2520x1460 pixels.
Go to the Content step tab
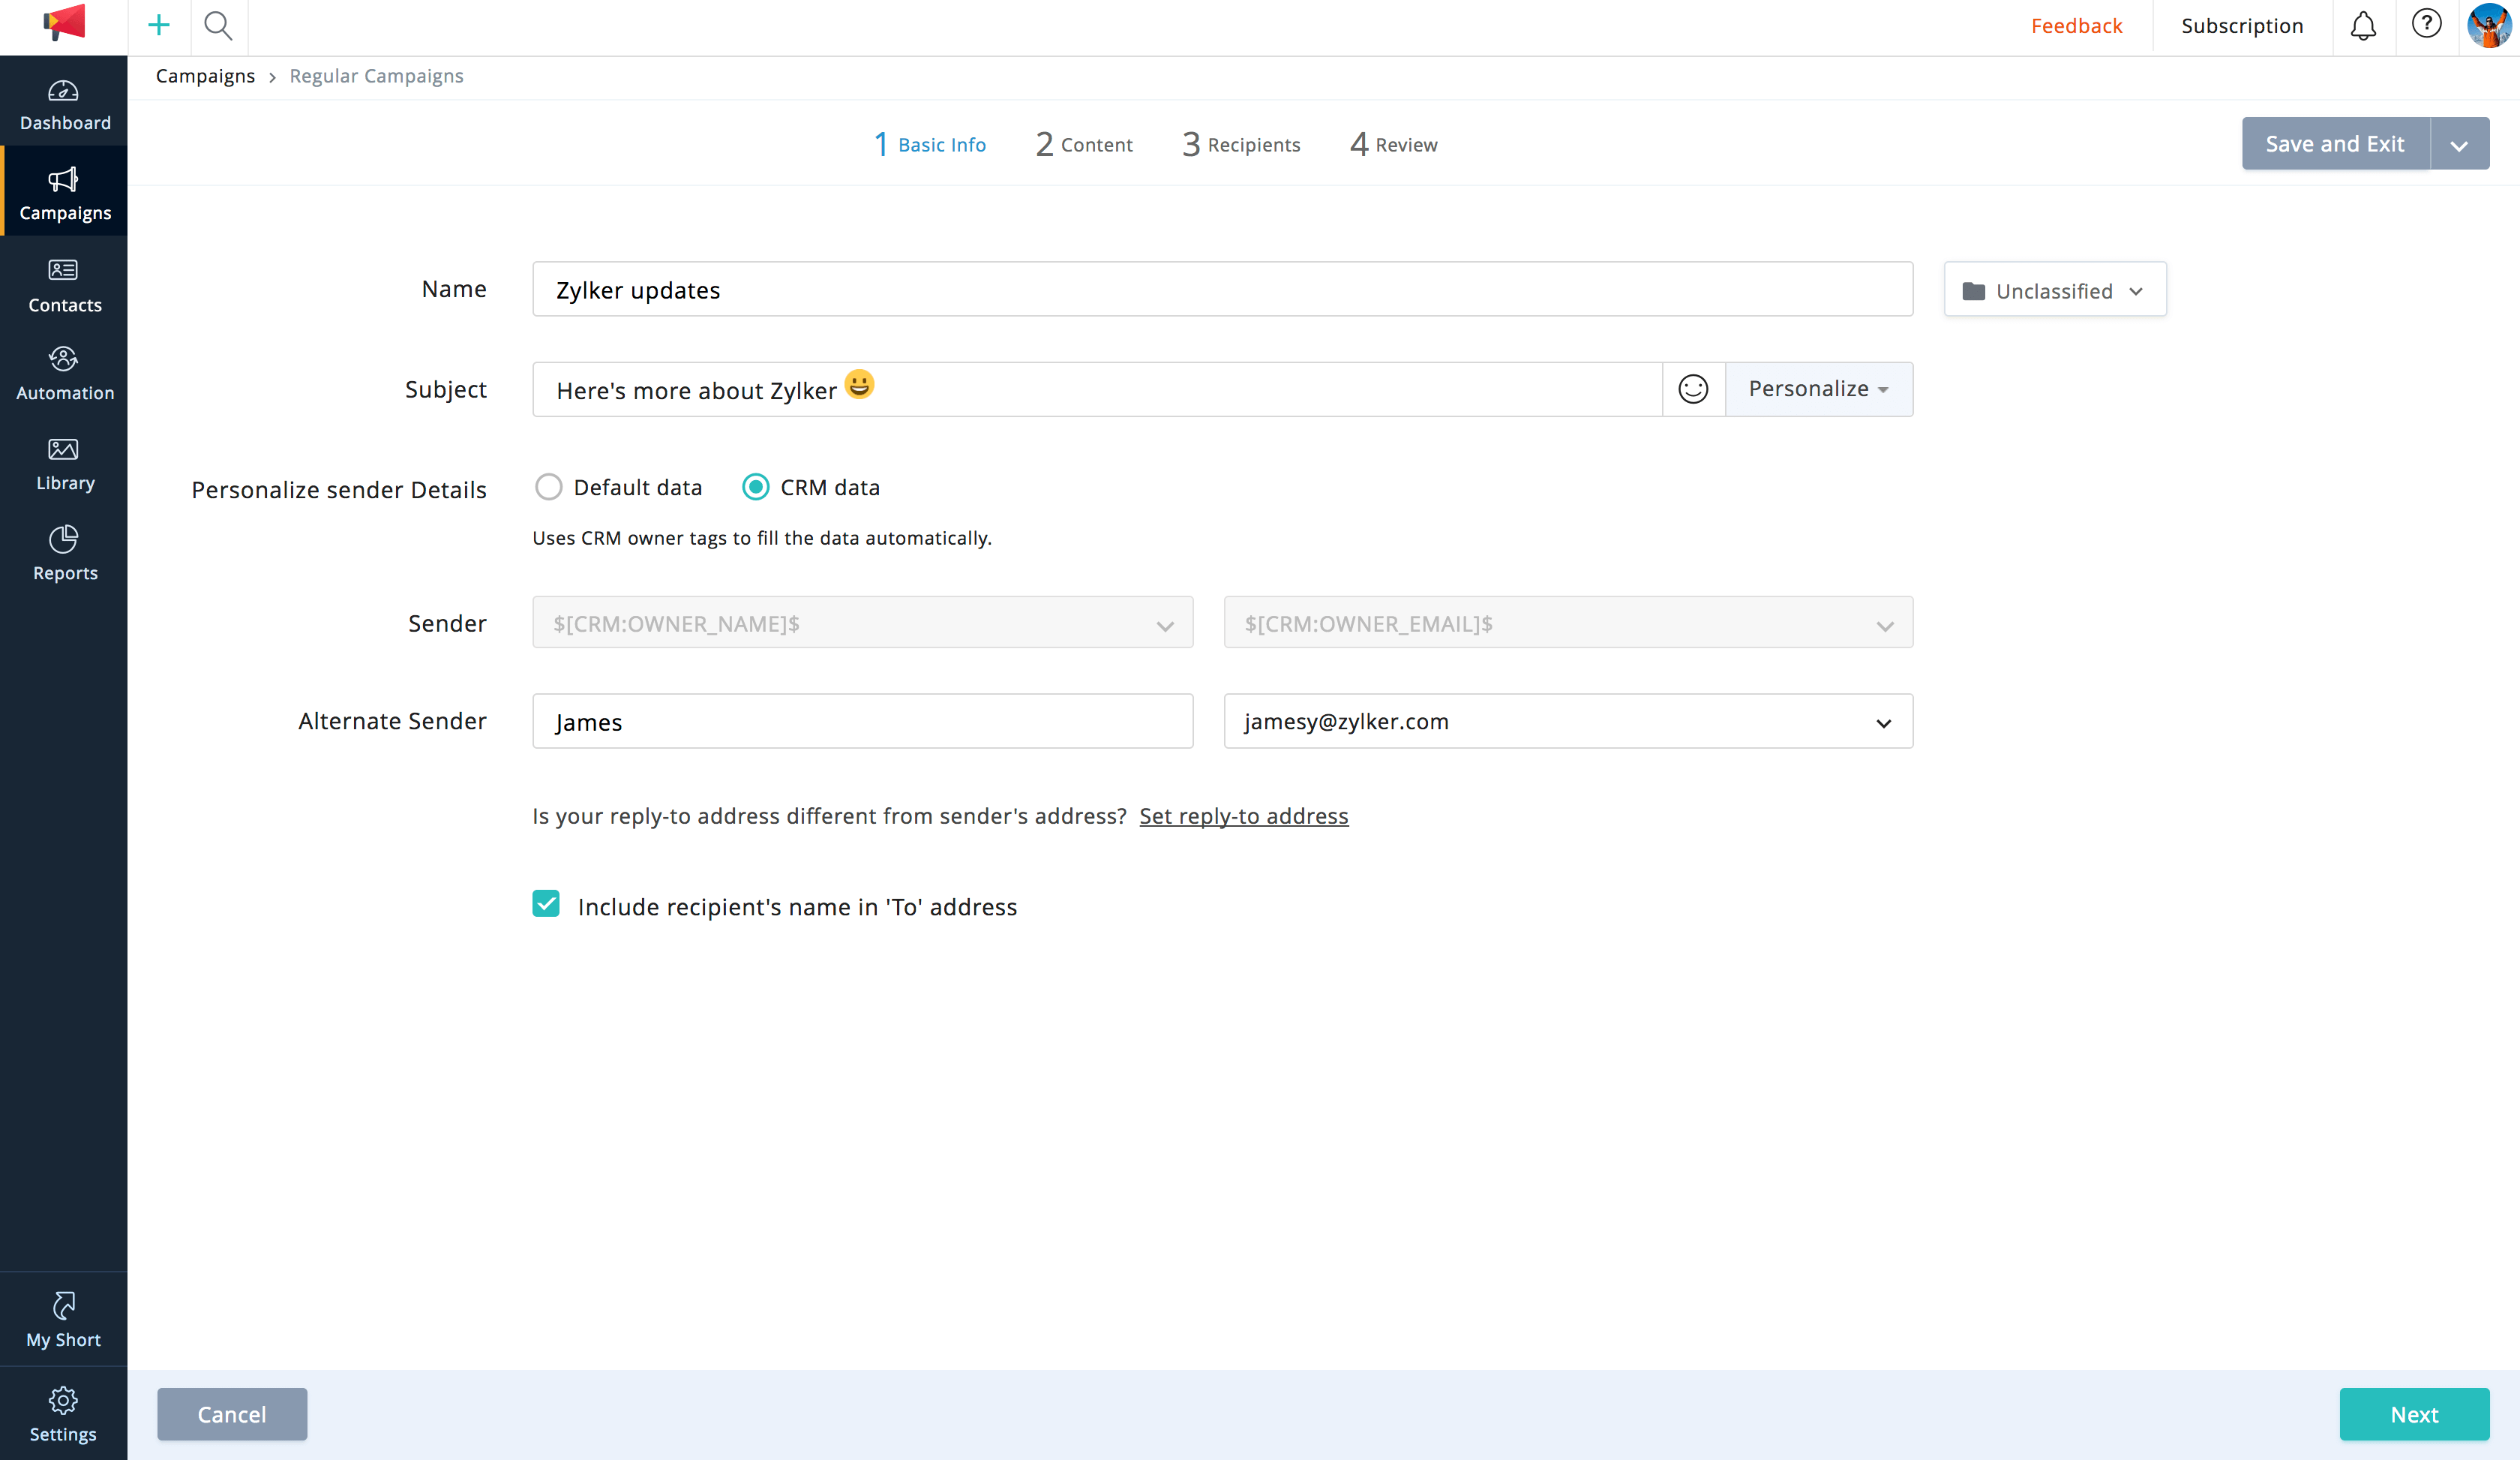pos(1084,144)
